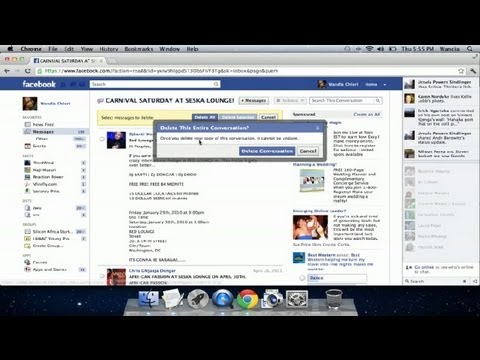Click the Facebook logo
Image resolution: width=480 pixels, height=360 pixels.
click(x=39, y=84)
